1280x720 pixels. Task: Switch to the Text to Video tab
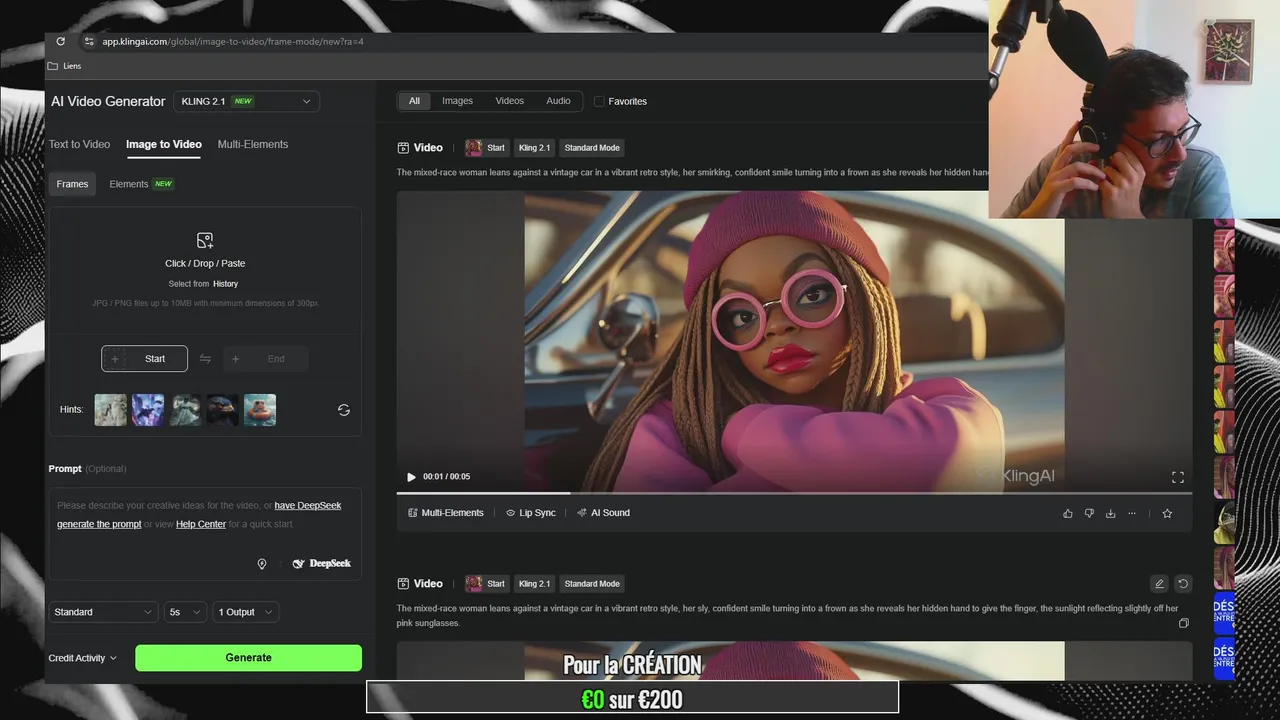pyautogui.click(x=79, y=144)
